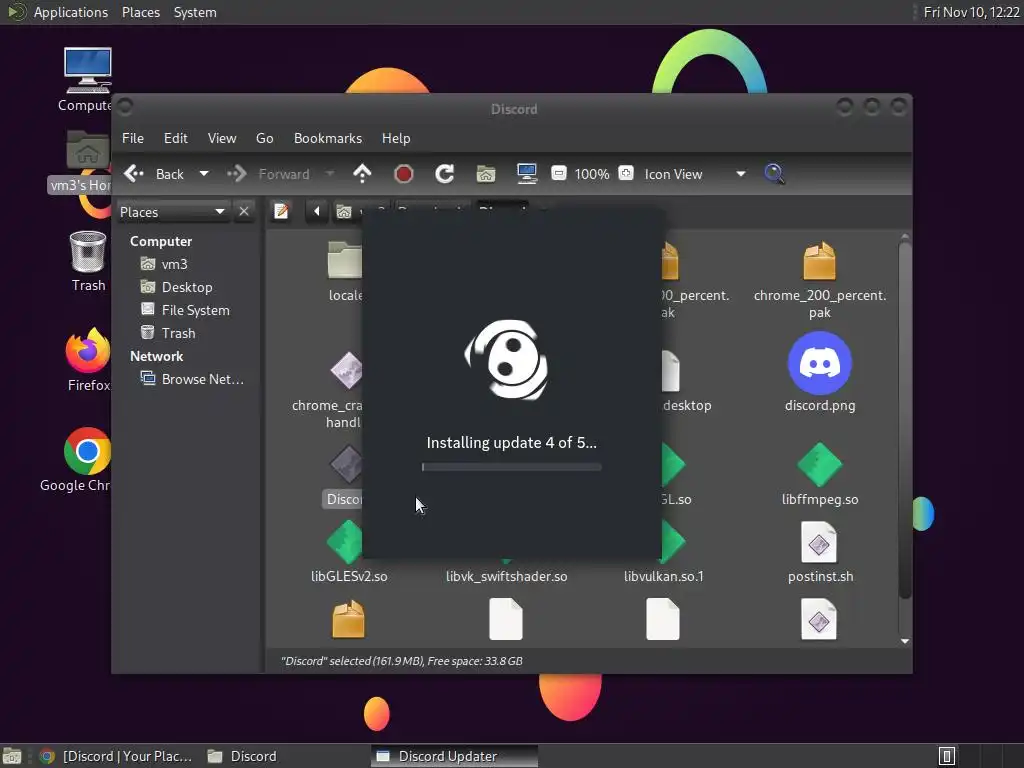Reload the current folder
Viewport: 1024px width, 768px height.
[x=445, y=174]
